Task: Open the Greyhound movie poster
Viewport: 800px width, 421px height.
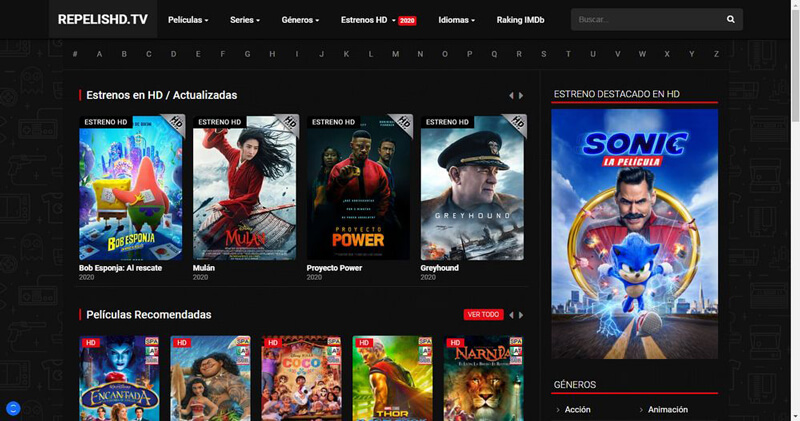Action: coord(472,188)
